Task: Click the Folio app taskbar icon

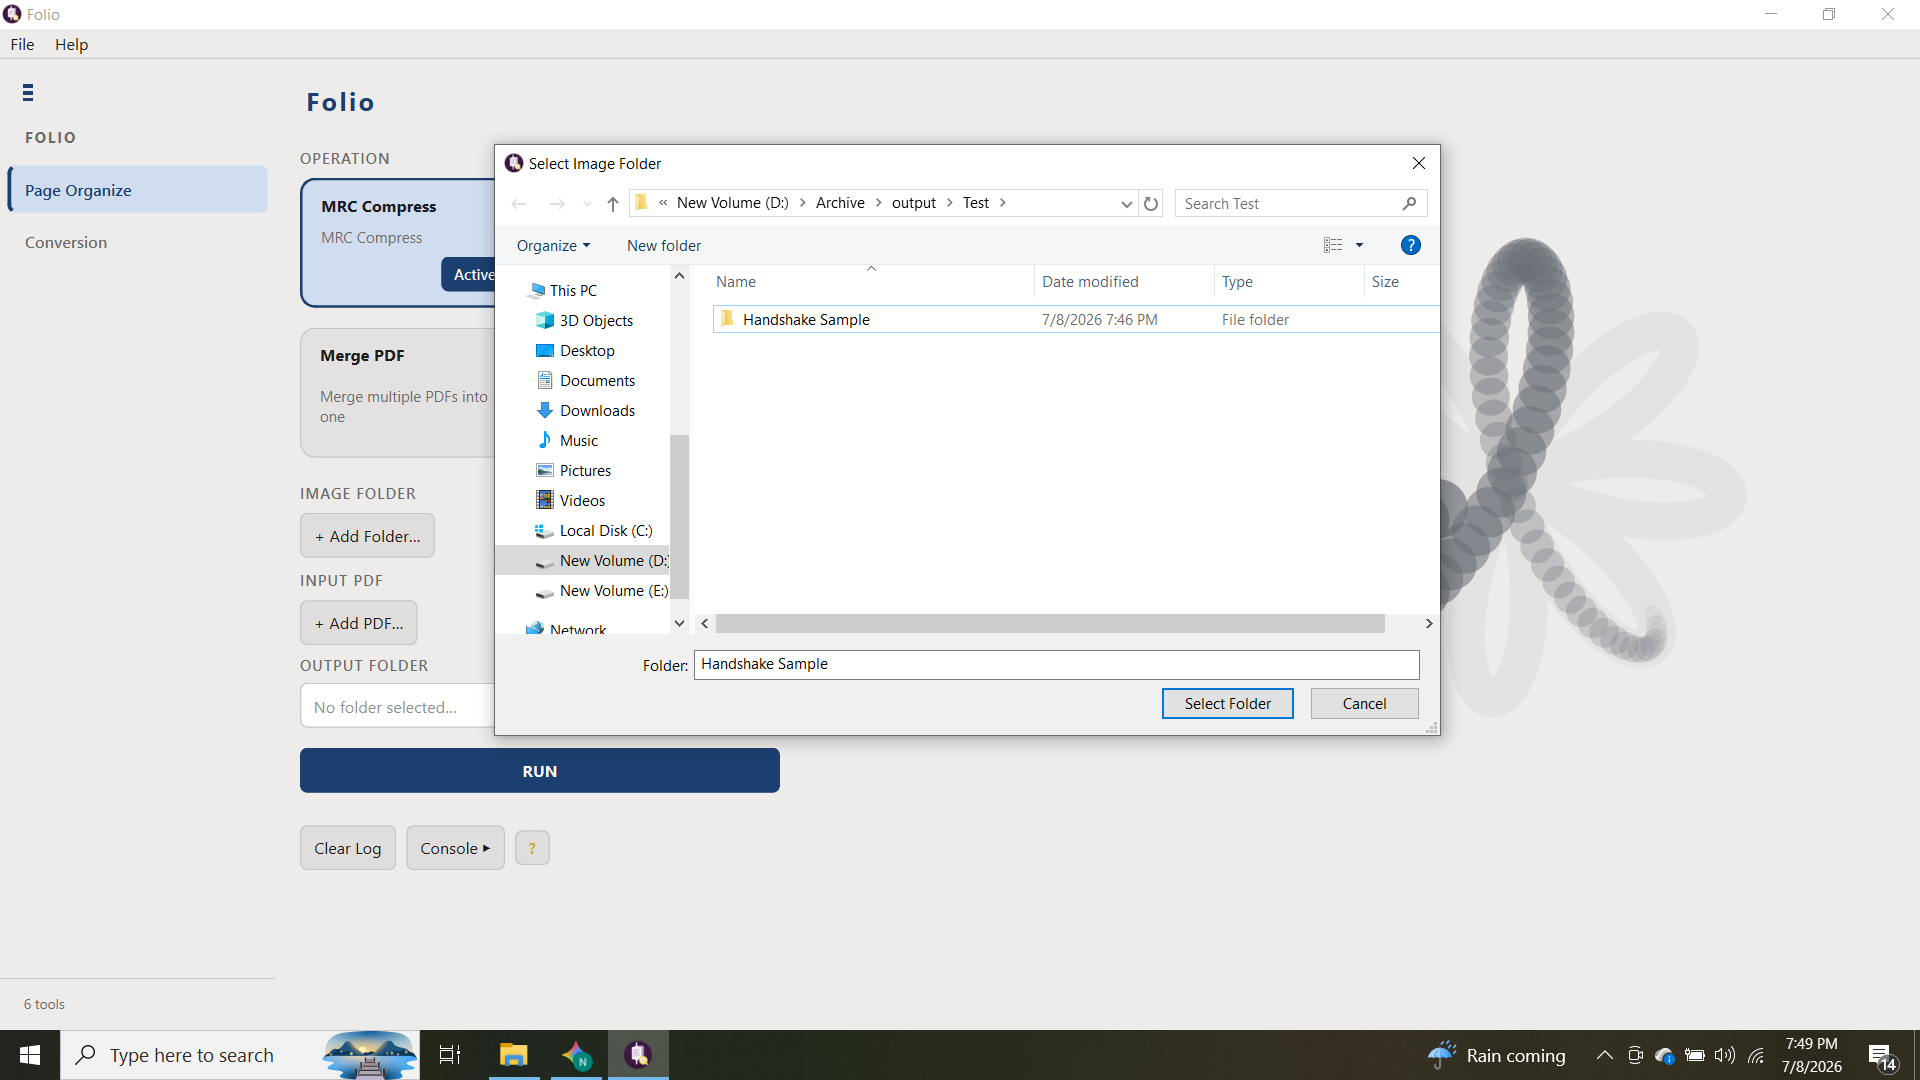Action: 638,1055
